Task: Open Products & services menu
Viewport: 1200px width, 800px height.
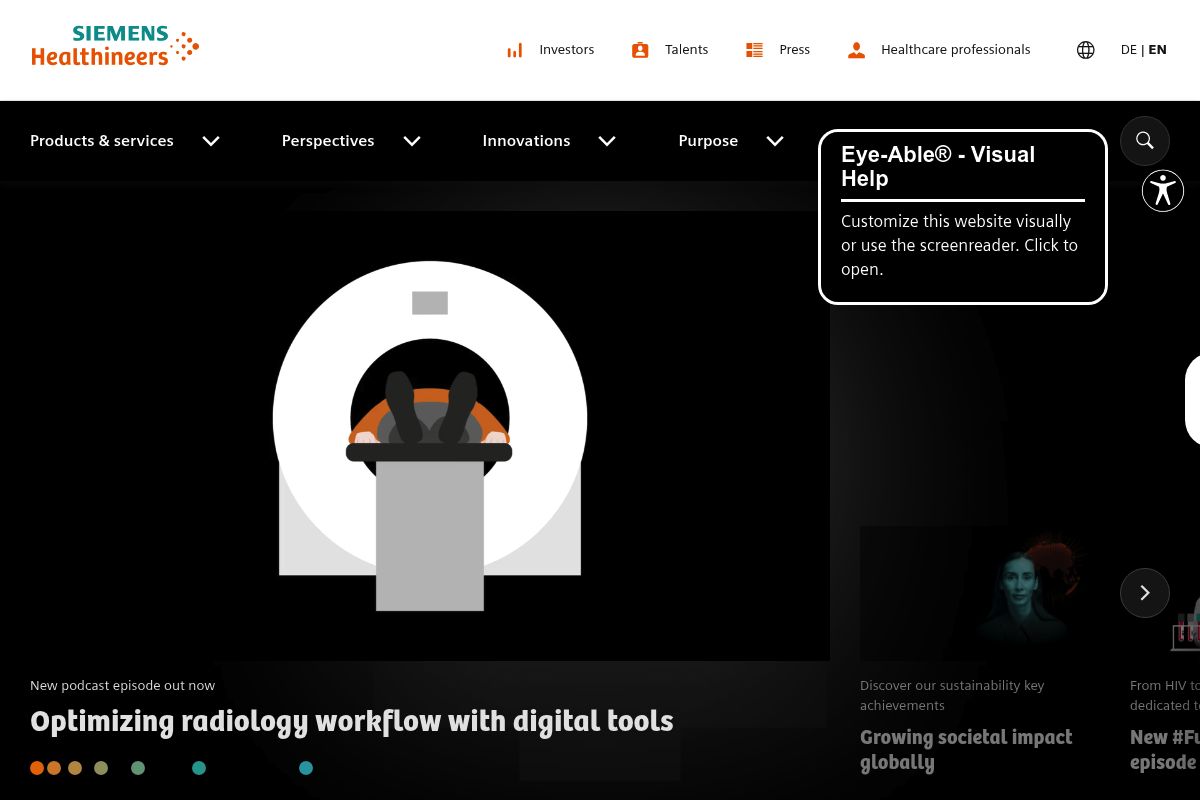Action: point(102,141)
